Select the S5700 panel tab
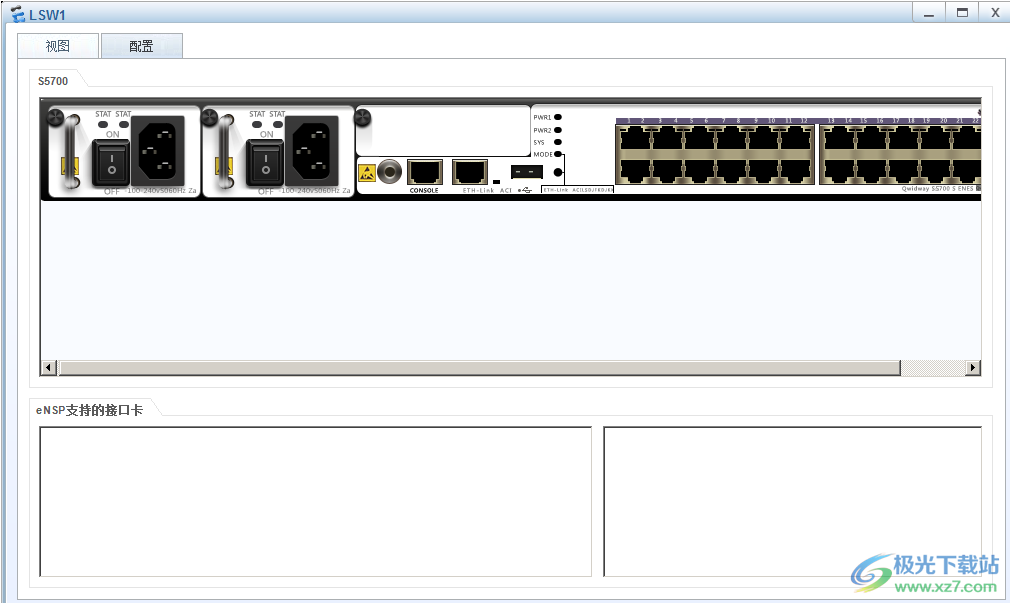This screenshot has height=603, width=1010. point(53,81)
